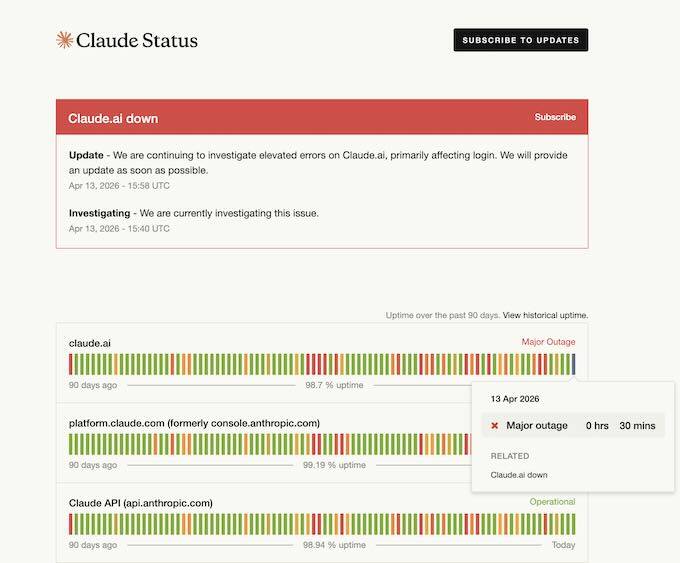The height and width of the screenshot is (563, 680).
Task: Click the related Claude.ai down tooltip link
Action: pyautogui.click(x=518, y=475)
